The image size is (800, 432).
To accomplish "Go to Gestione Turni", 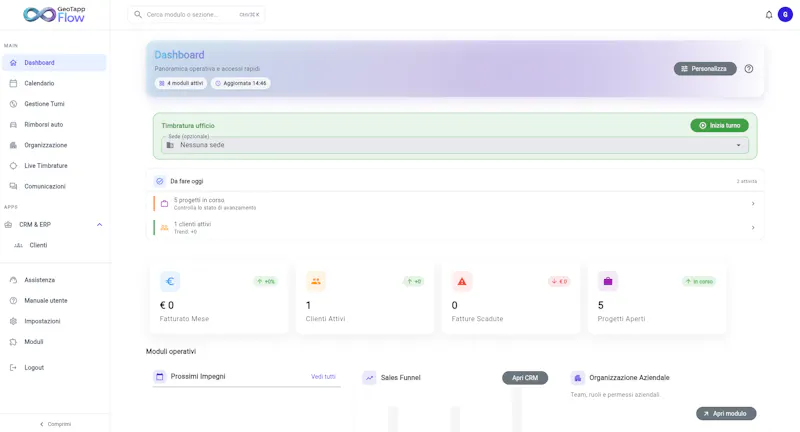I will (54, 104).
